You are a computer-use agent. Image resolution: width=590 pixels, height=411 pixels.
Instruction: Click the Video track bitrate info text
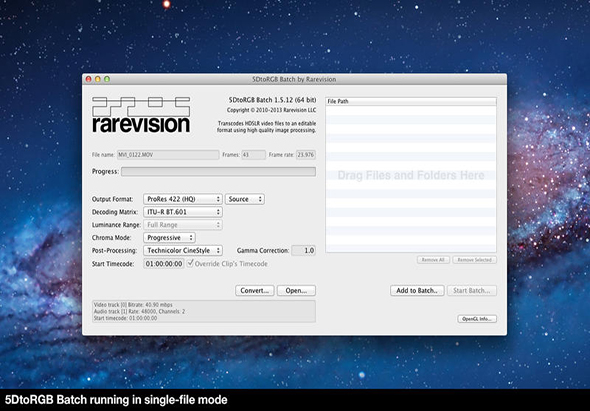pyautogui.click(x=133, y=304)
